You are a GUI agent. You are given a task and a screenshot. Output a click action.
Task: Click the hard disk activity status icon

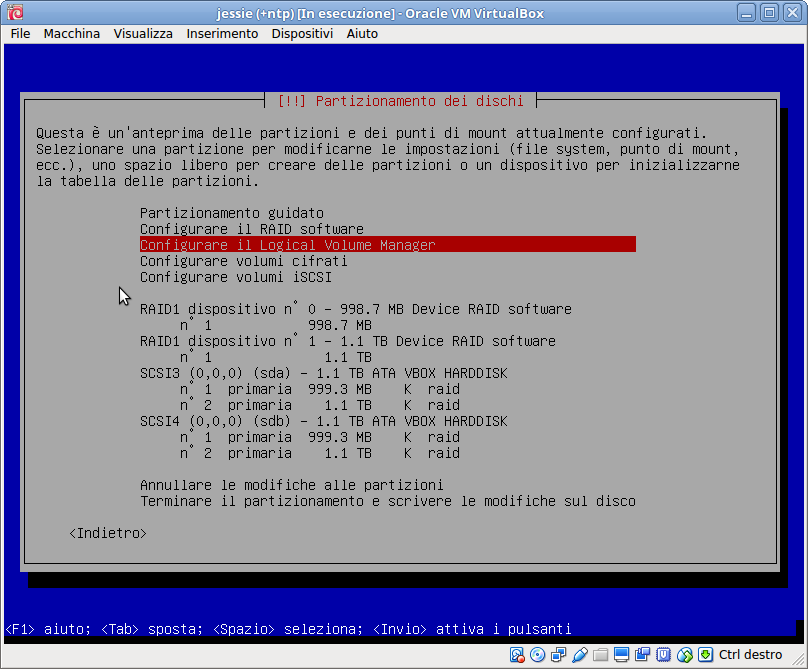tap(517, 655)
